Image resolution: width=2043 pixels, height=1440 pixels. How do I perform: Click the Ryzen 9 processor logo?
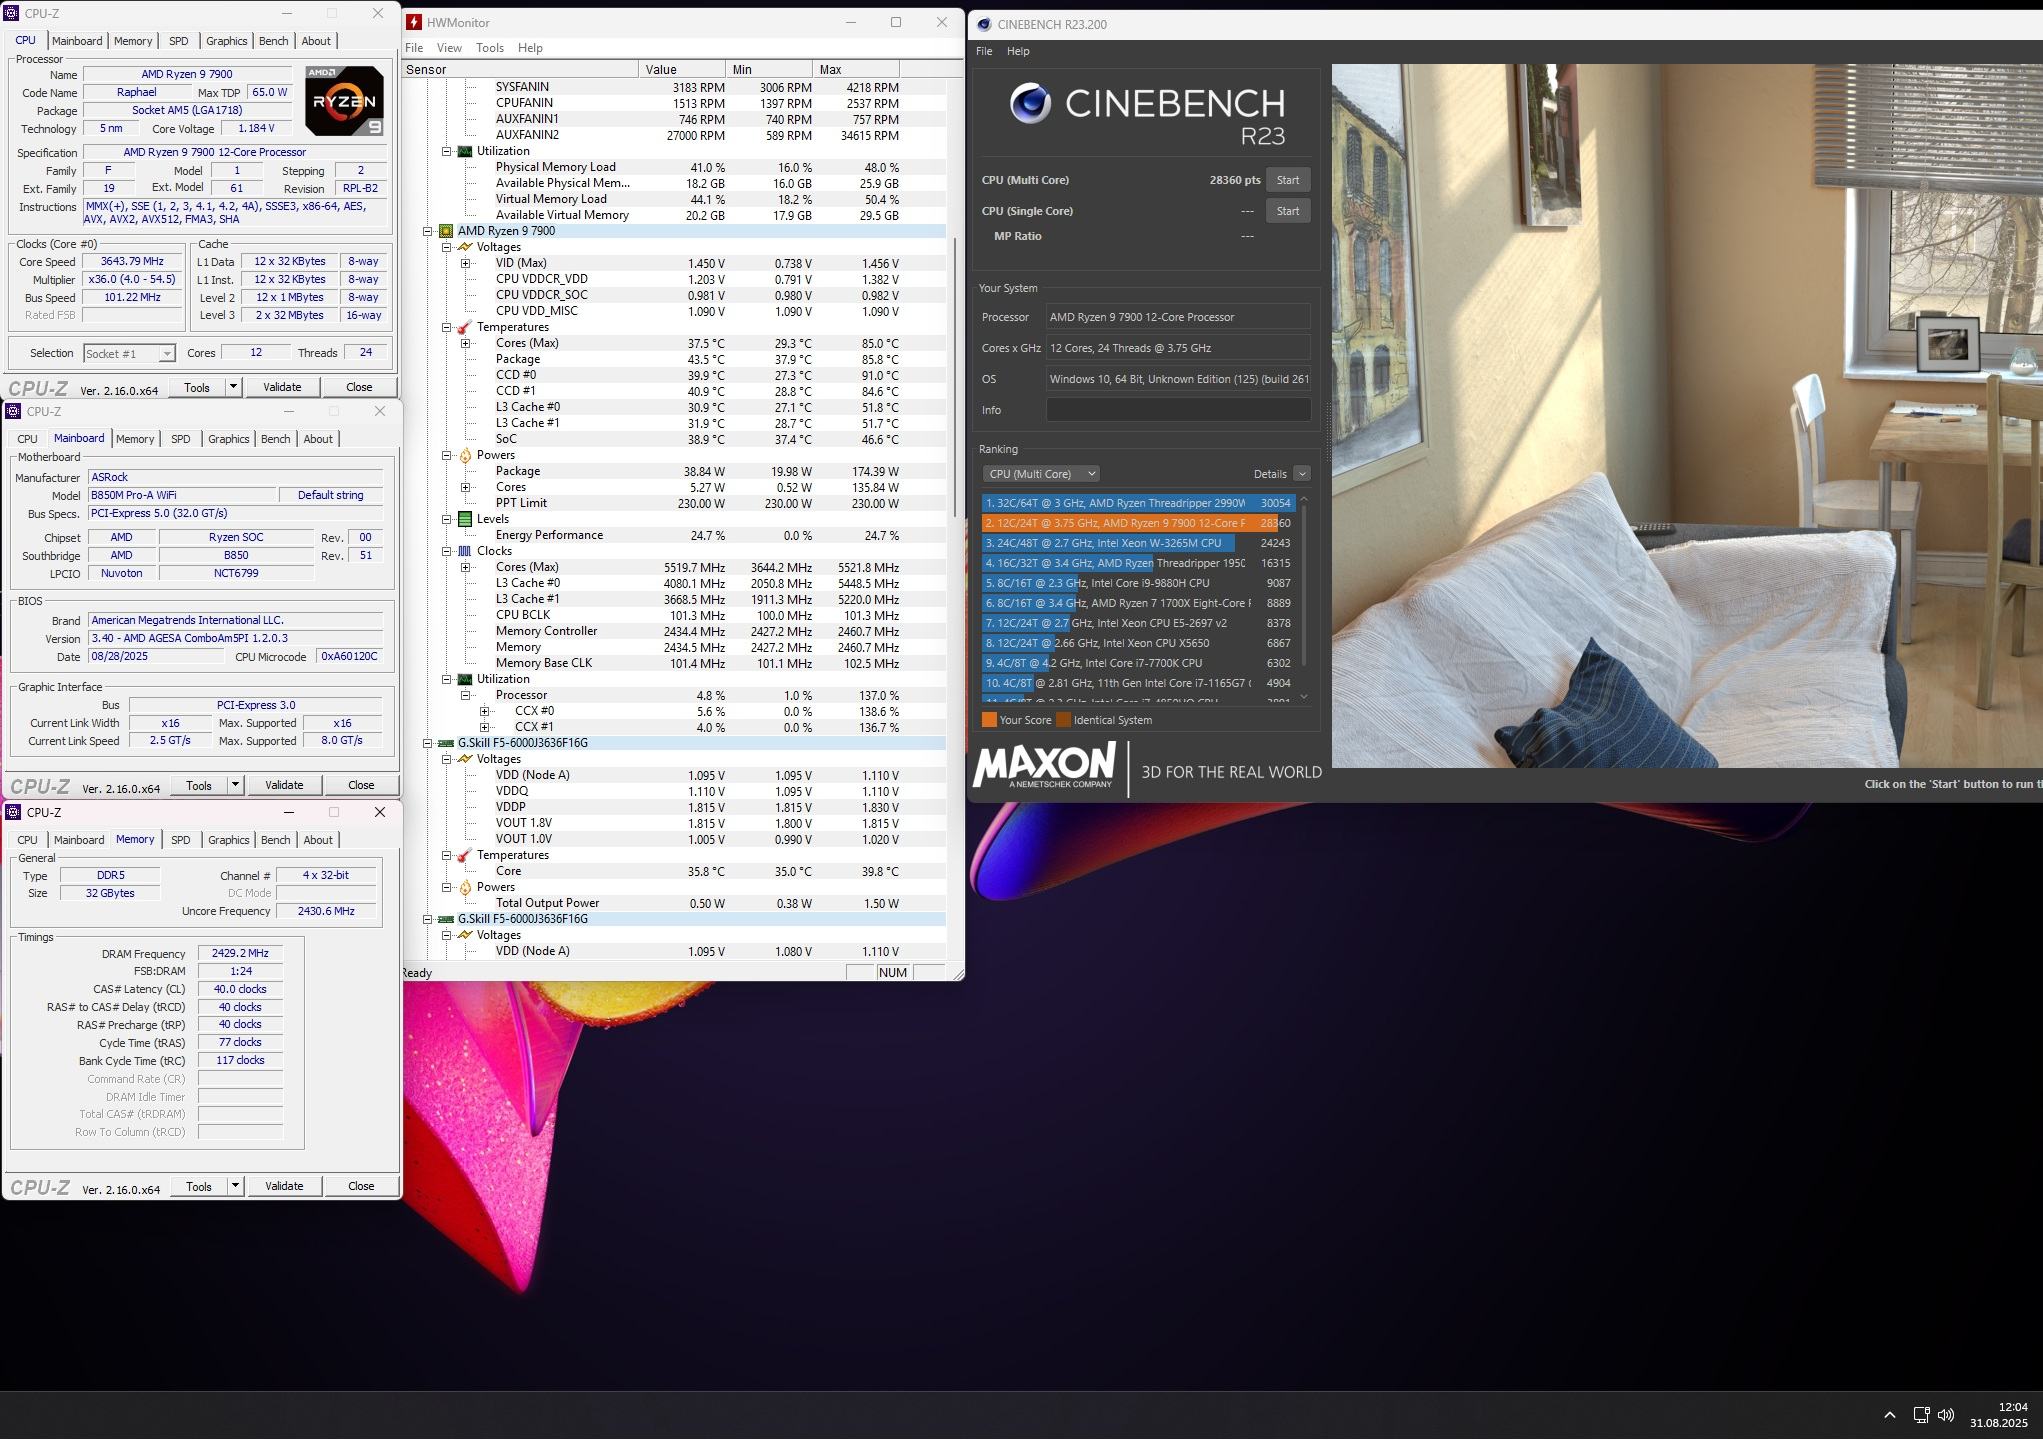(343, 100)
